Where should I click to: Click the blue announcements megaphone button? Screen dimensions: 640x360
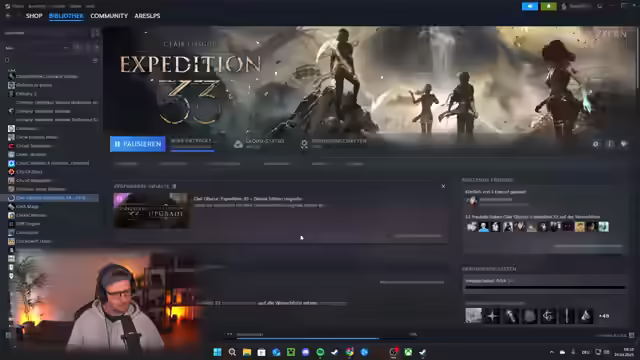530,6
